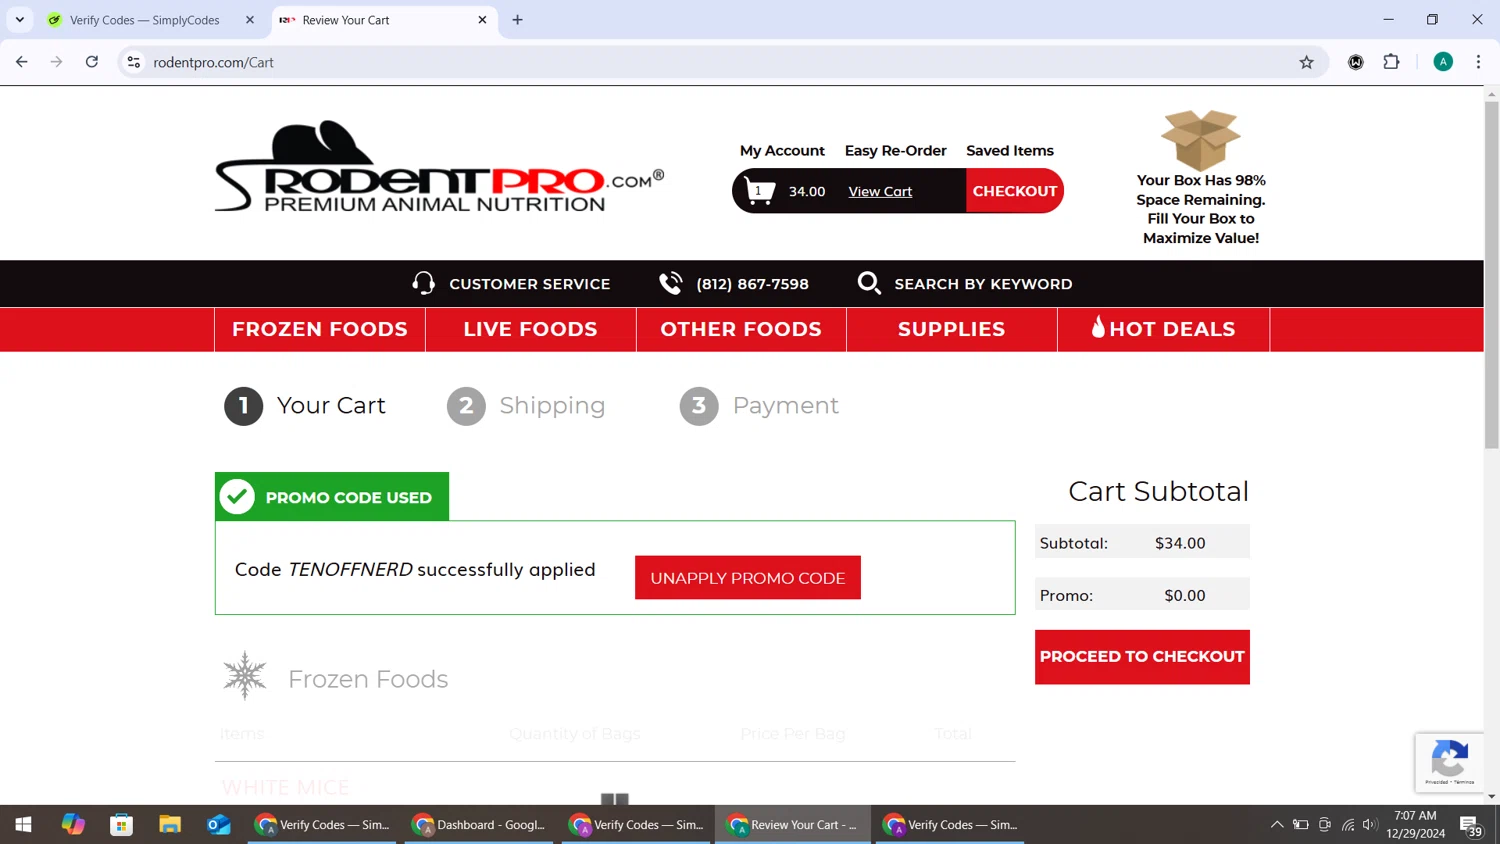1500x844 pixels.
Task: Open the OTHER FOODS menu
Action: pos(741,329)
